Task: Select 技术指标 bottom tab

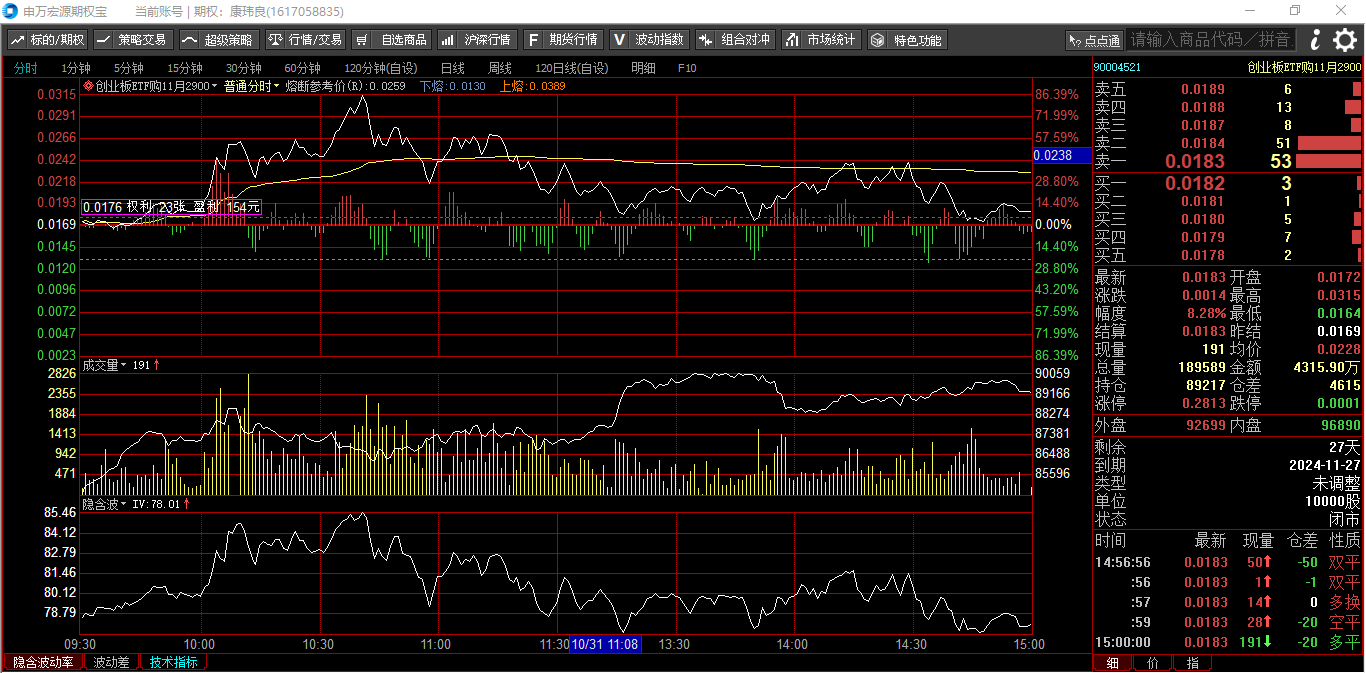Action: (x=174, y=662)
